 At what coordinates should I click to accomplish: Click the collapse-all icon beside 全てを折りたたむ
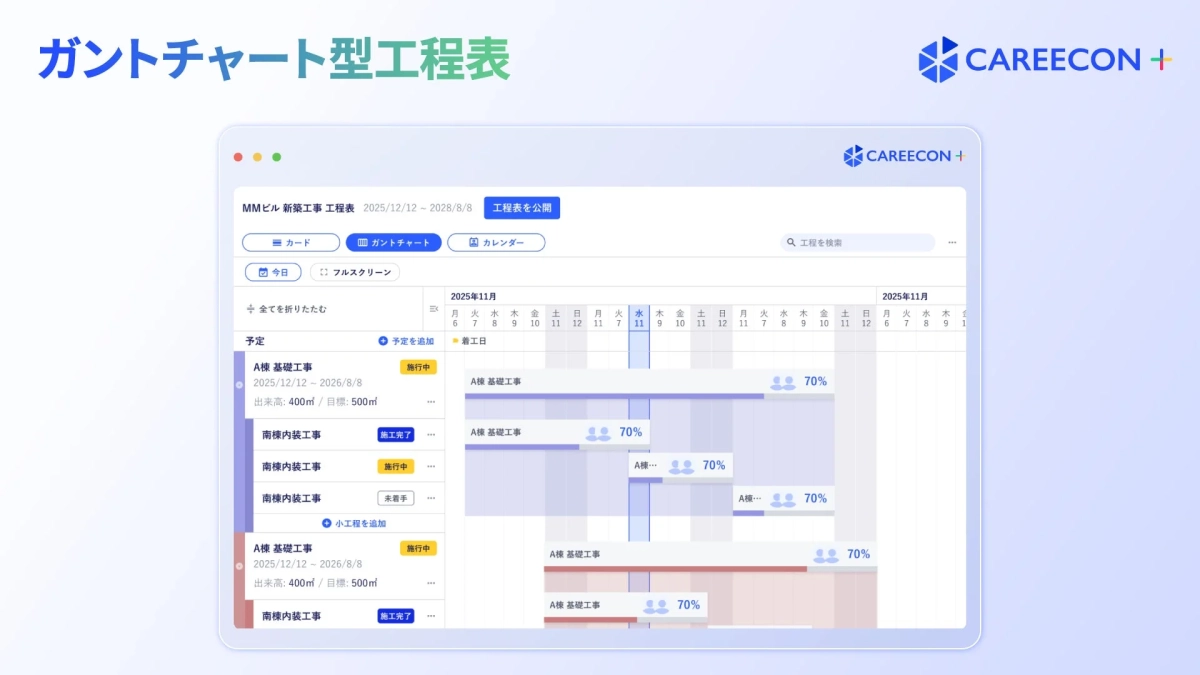coord(250,310)
